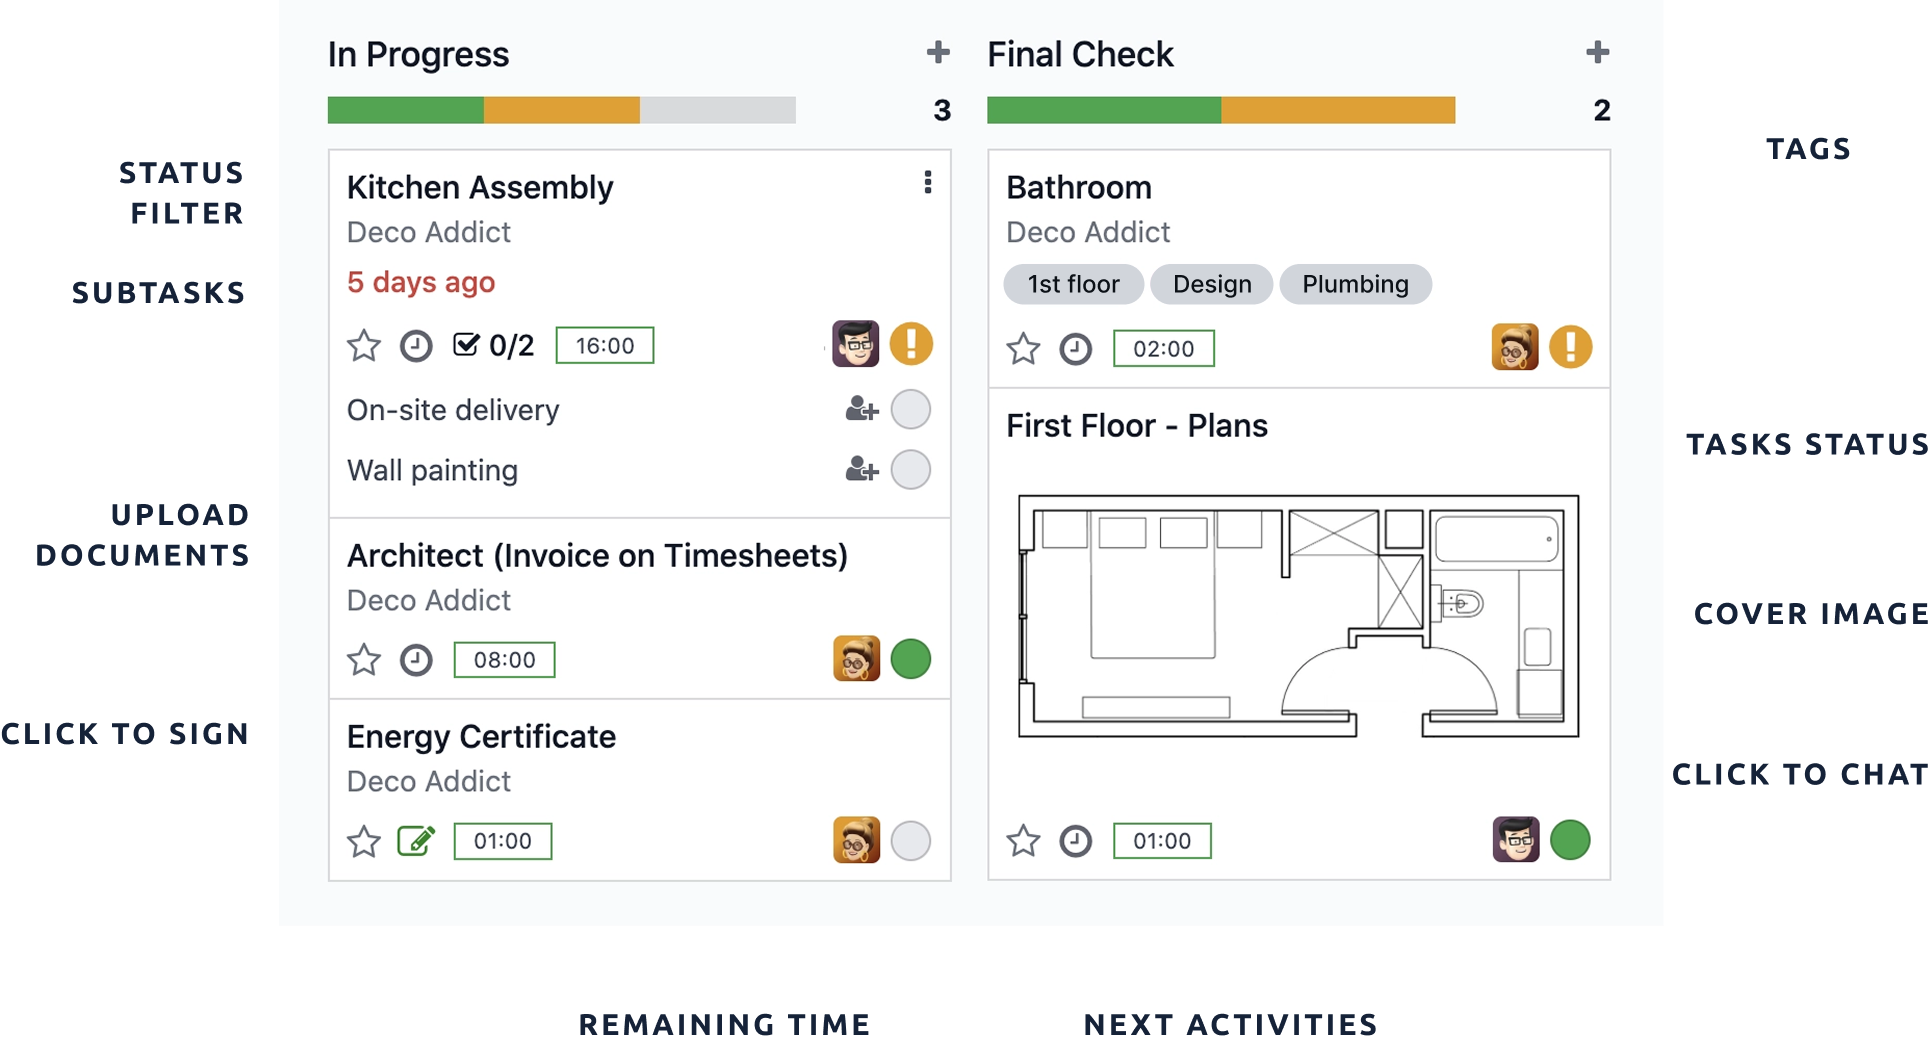Viewport: 1929px width, 1044px height.
Task: Select the Plumbing tag on Bathroom card
Action: coord(1355,284)
